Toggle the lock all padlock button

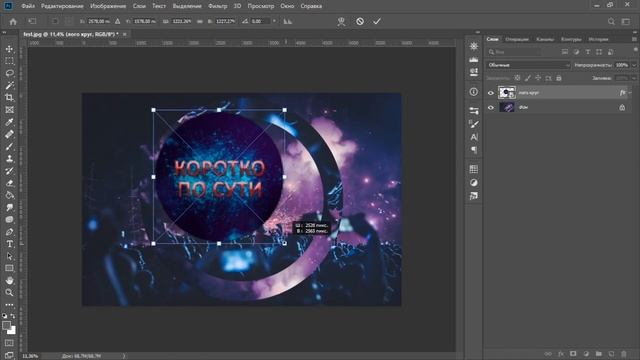559,78
